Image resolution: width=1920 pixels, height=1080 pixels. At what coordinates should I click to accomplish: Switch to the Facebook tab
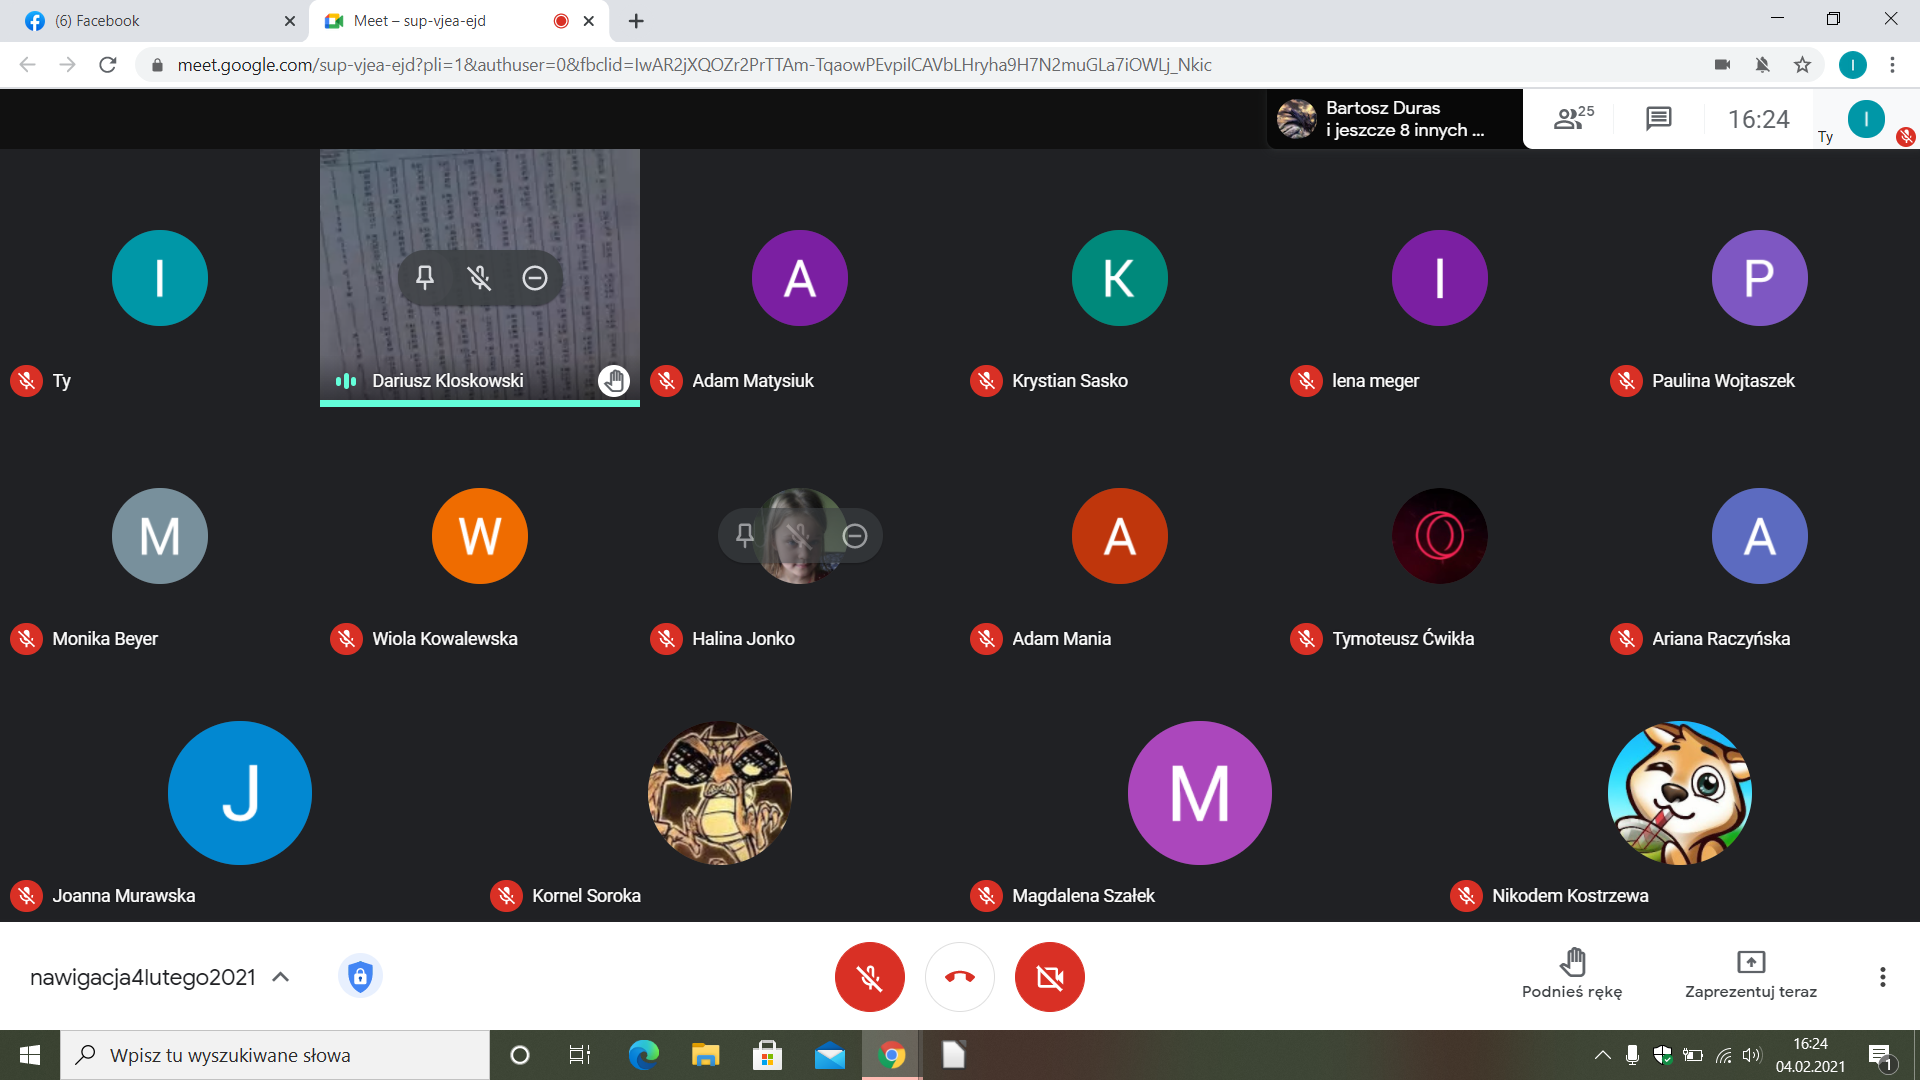point(150,21)
